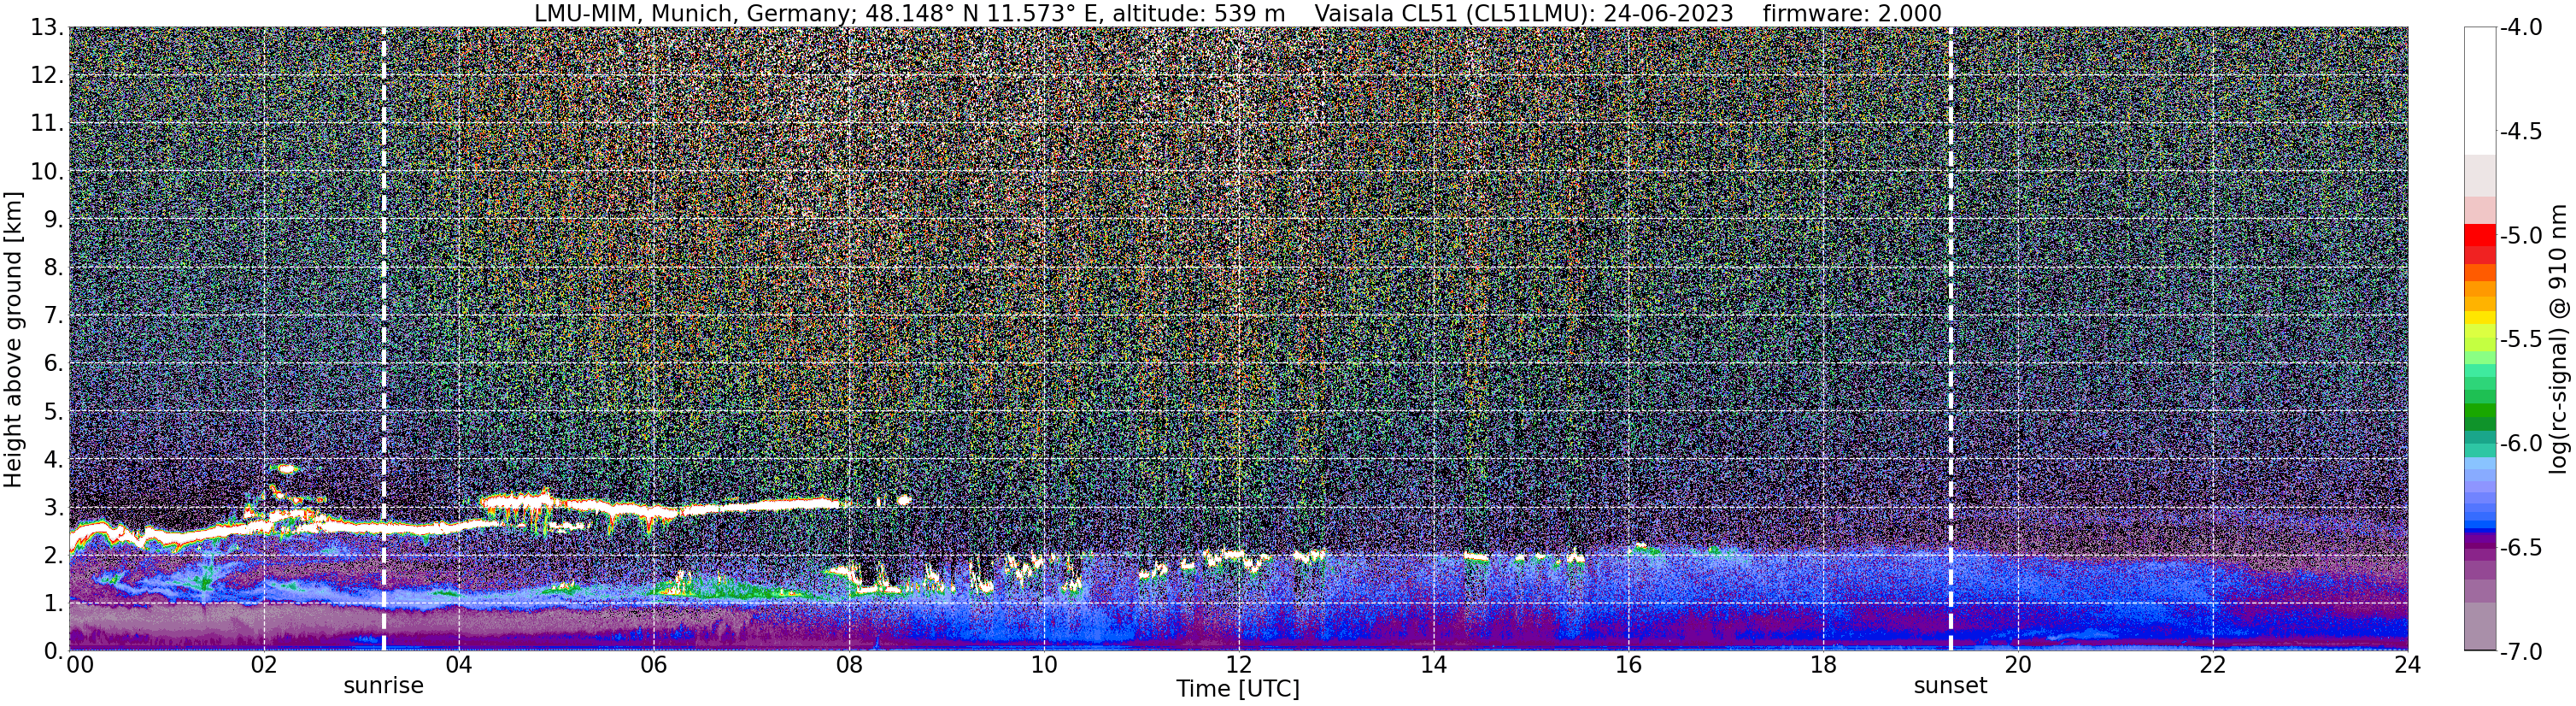Click the '14' time axis tick label
The image size is (2576, 706).
pos(1433,665)
